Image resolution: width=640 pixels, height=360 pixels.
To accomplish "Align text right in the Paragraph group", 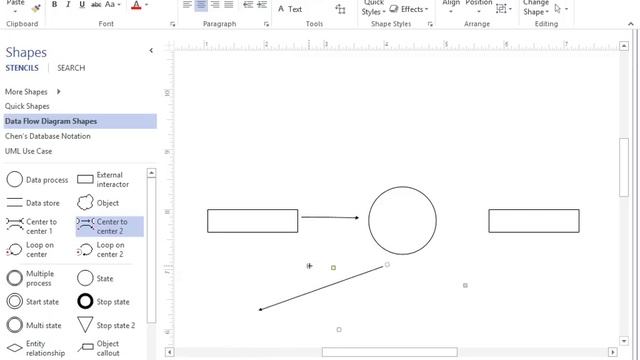I will [x=215, y=5].
